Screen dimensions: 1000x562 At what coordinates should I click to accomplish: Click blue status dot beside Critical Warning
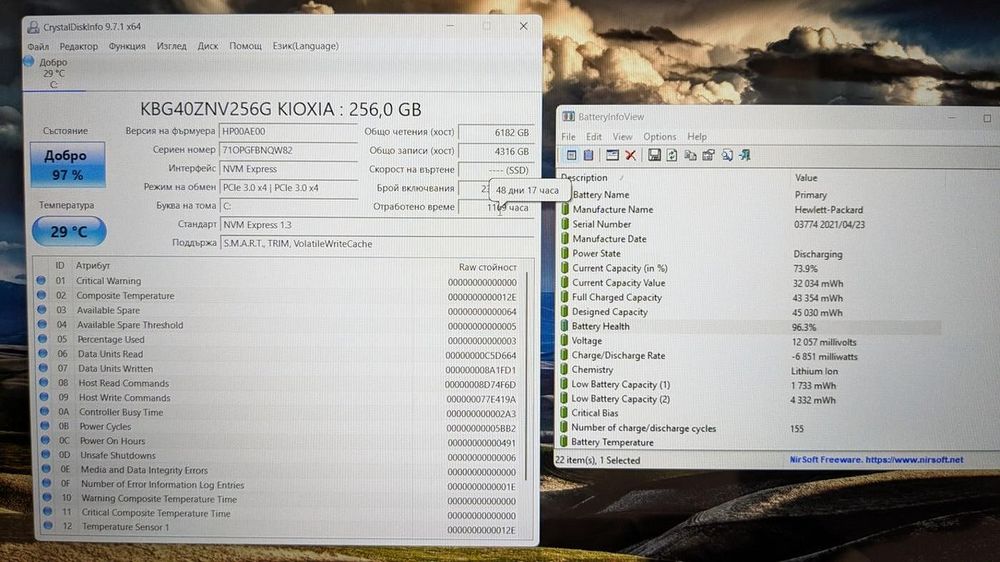point(41,281)
